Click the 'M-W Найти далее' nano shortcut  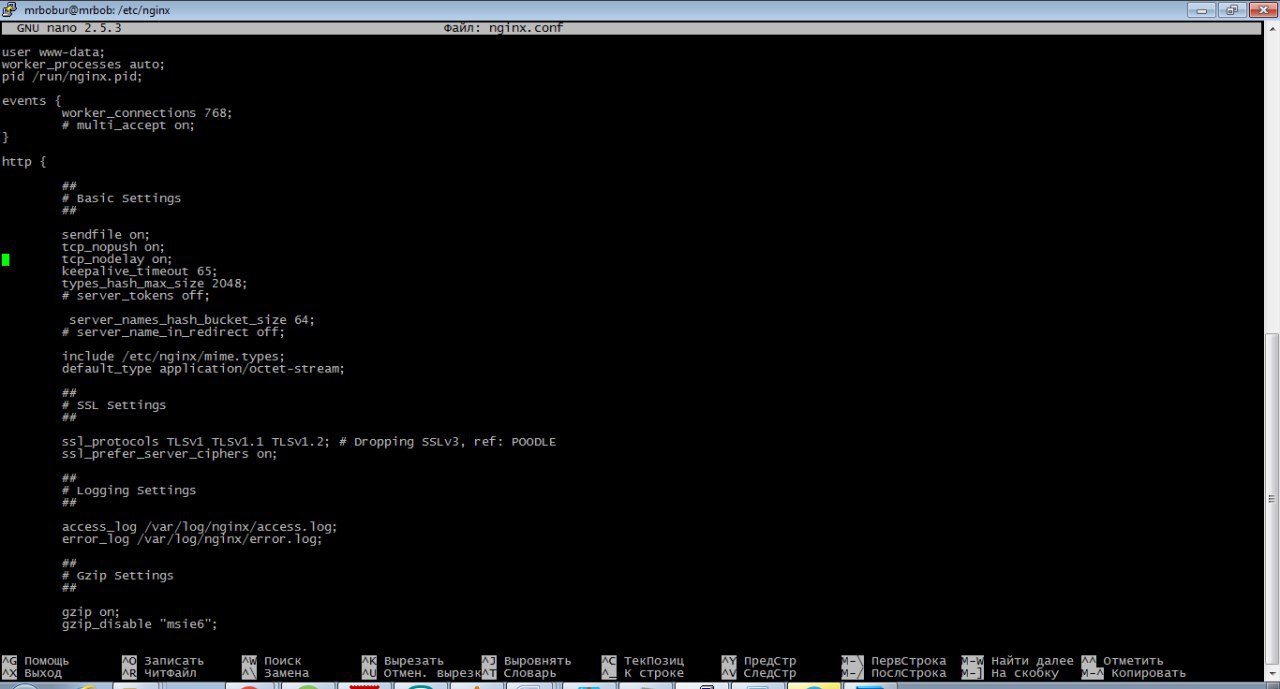[x=1018, y=660]
